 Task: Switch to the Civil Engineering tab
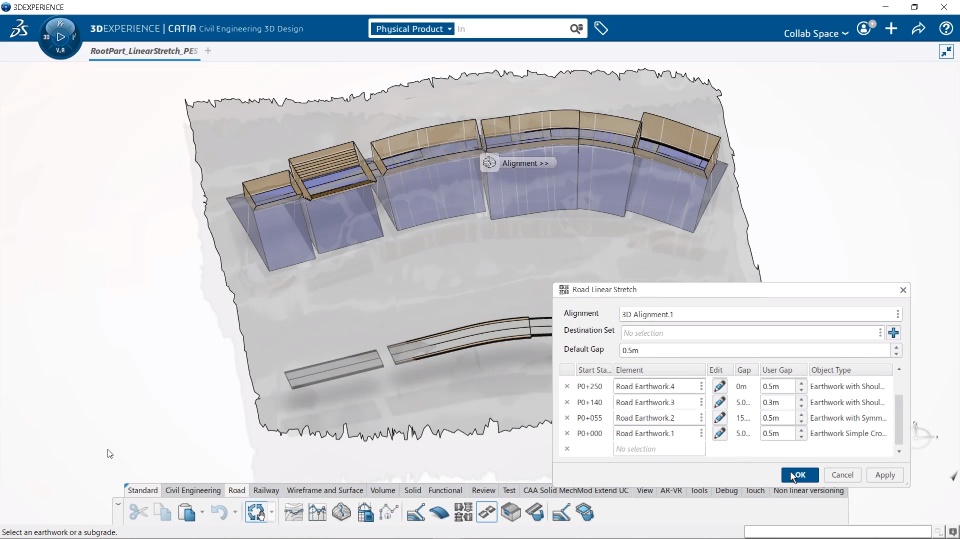(x=193, y=491)
